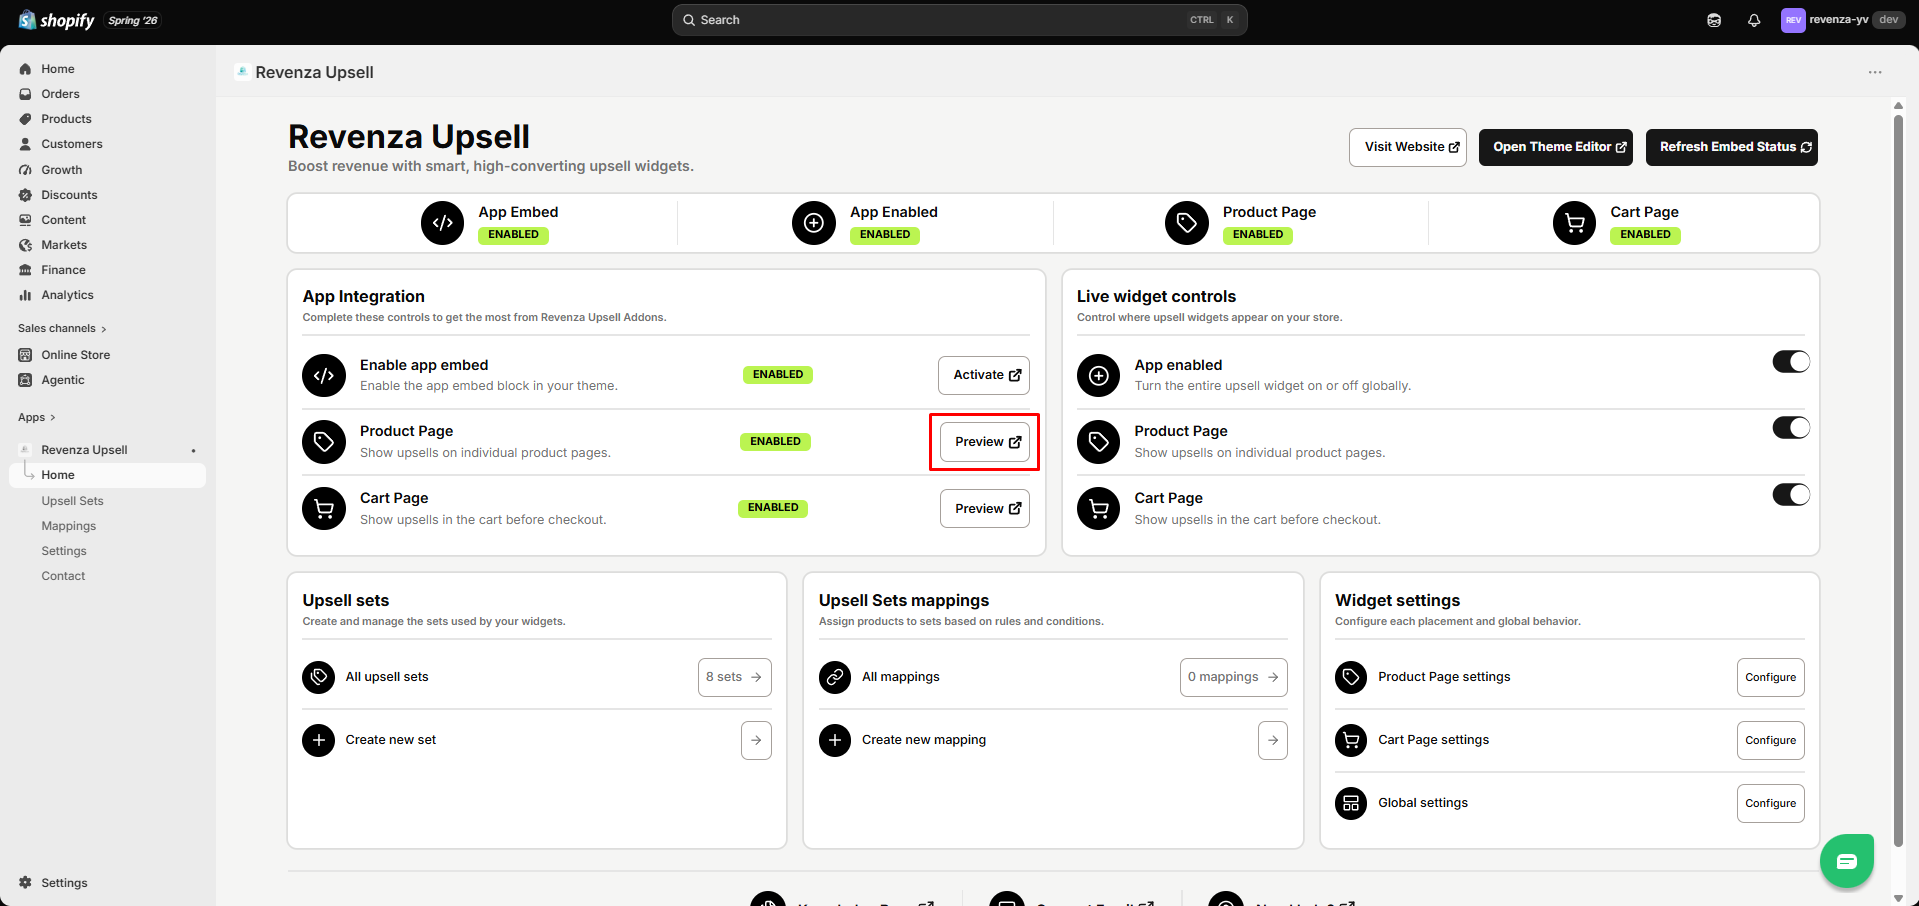Image resolution: width=1919 pixels, height=906 pixels.
Task: Open the chat support bubble
Action: point(1846,860)
